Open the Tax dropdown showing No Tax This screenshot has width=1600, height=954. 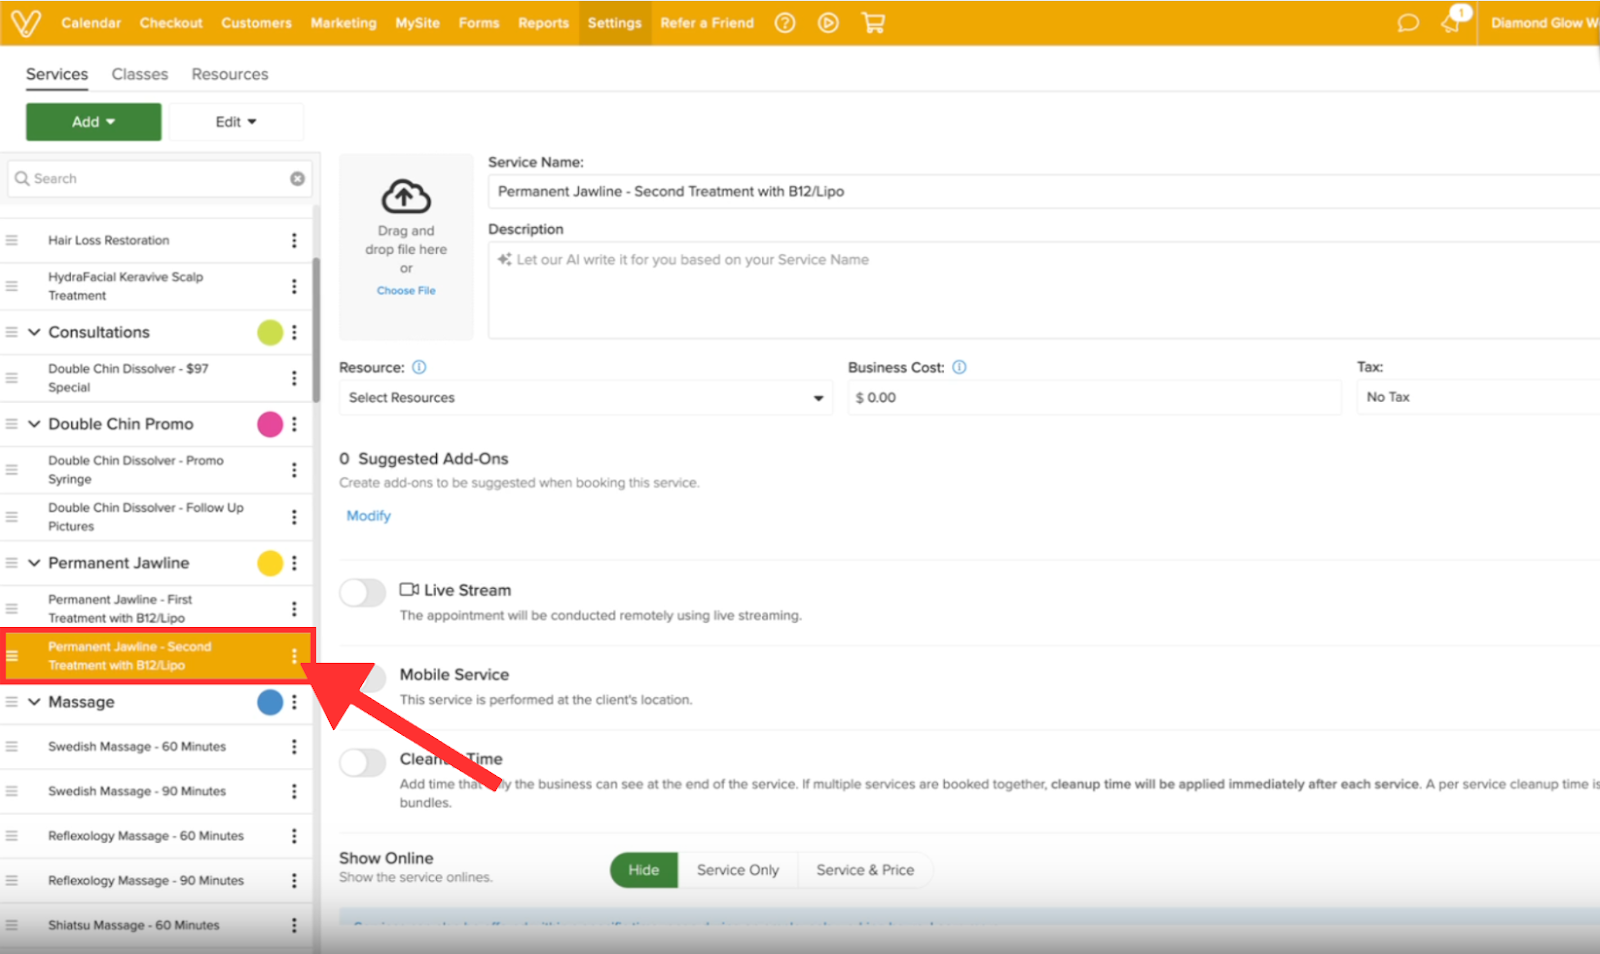(x=1478, y=397)
